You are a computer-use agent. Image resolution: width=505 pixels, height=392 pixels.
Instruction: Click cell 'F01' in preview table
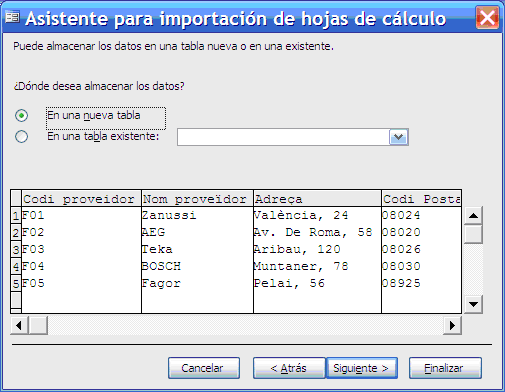tap(82, 215)
